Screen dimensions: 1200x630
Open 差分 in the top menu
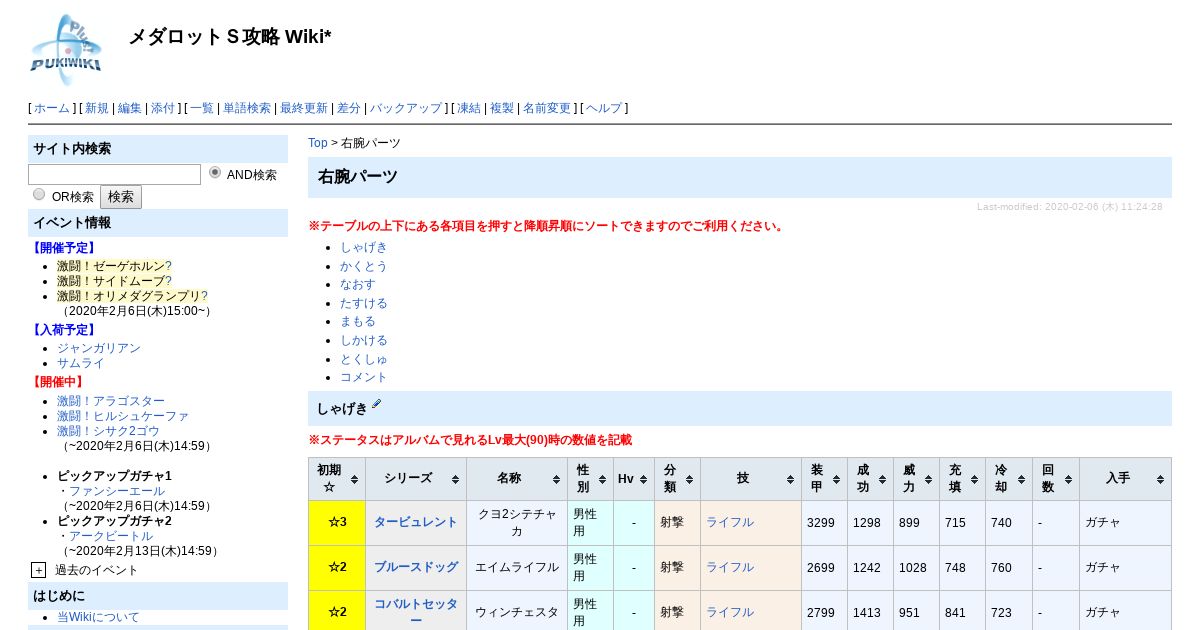tap(349, 108)
